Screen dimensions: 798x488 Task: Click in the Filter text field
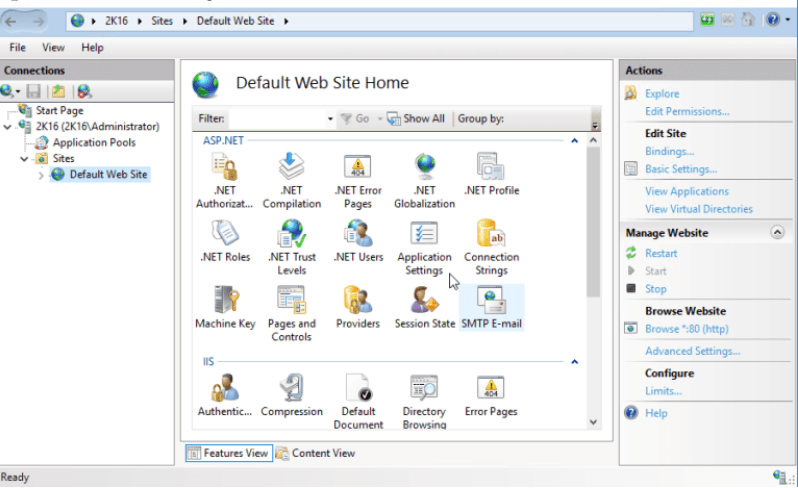pyautogui.click(x=277, y=119)
